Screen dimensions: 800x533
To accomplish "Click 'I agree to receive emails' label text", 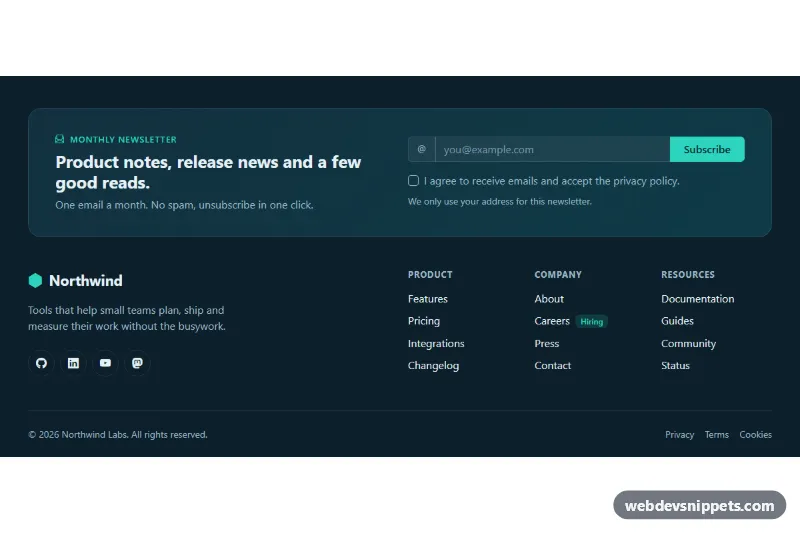I will point(552,181).
